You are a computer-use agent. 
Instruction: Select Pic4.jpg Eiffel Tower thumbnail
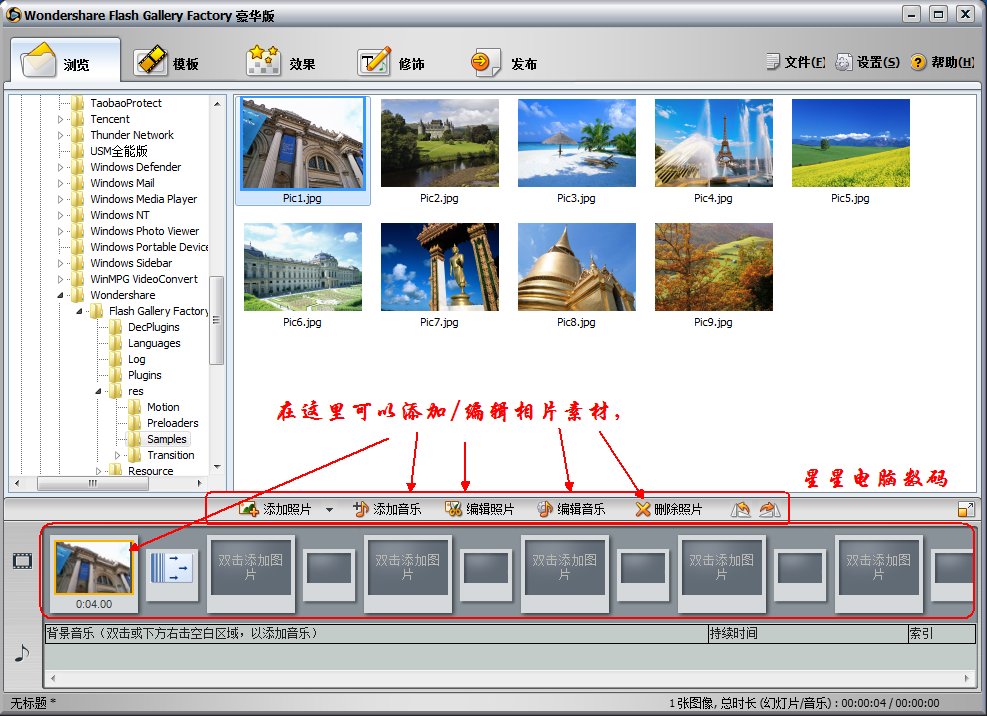[714, 143]
